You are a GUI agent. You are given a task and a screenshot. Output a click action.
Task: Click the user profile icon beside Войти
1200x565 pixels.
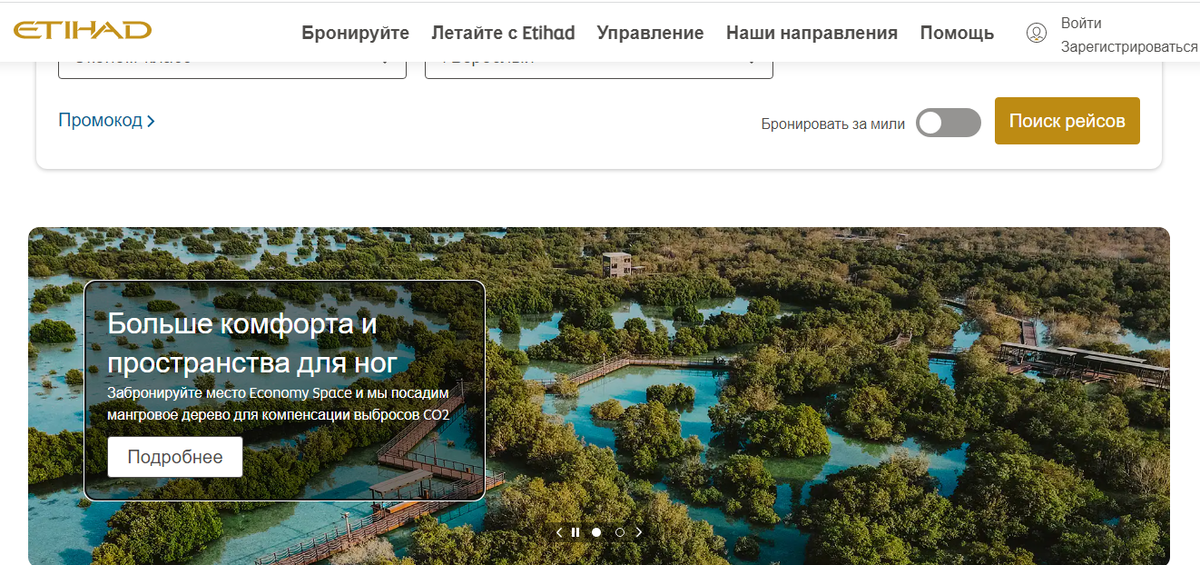tap(1036, 33)
